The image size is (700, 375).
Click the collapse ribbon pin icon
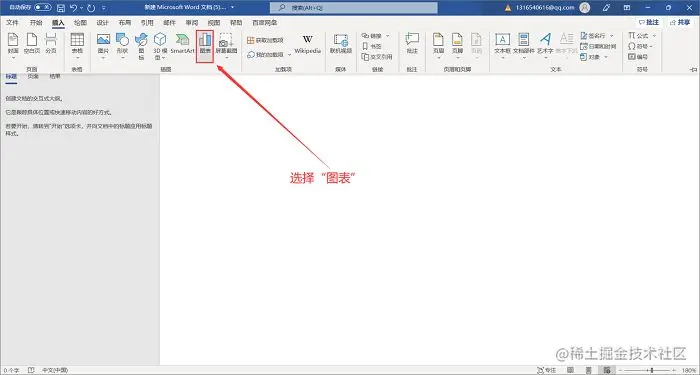point(693,70)
